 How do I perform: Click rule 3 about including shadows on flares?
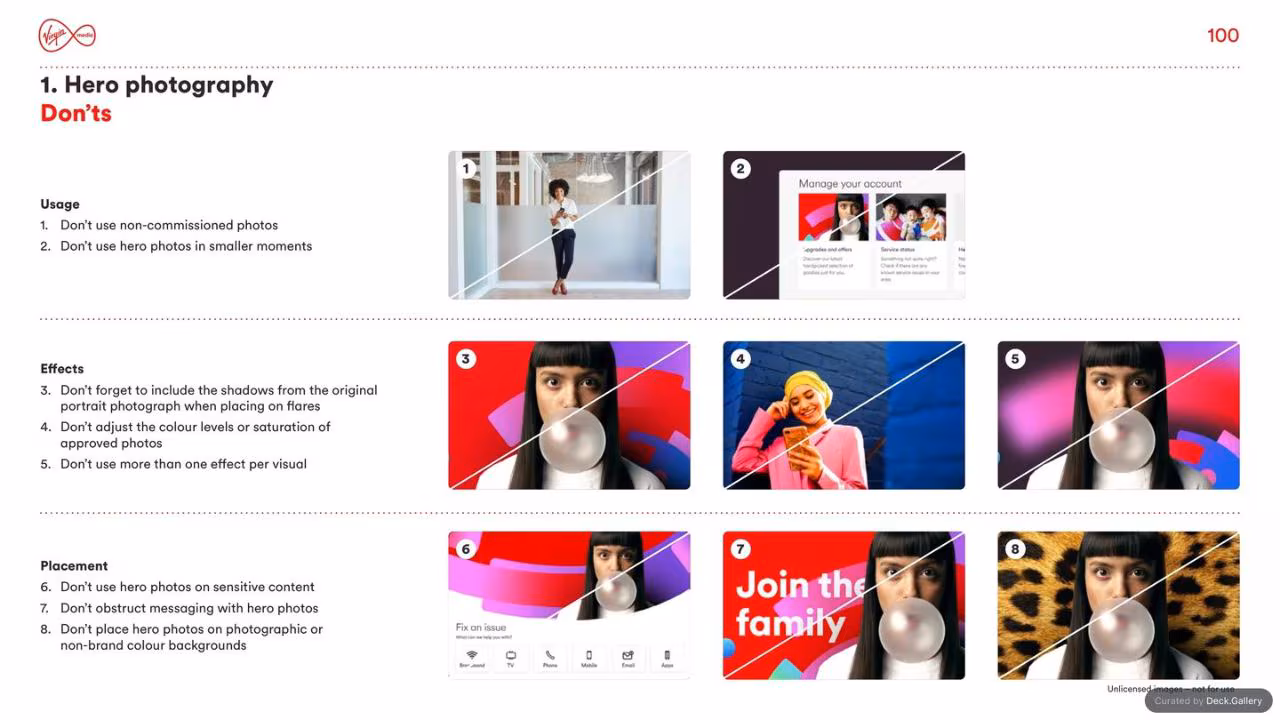pyautogui.click(x=219, y=398)
